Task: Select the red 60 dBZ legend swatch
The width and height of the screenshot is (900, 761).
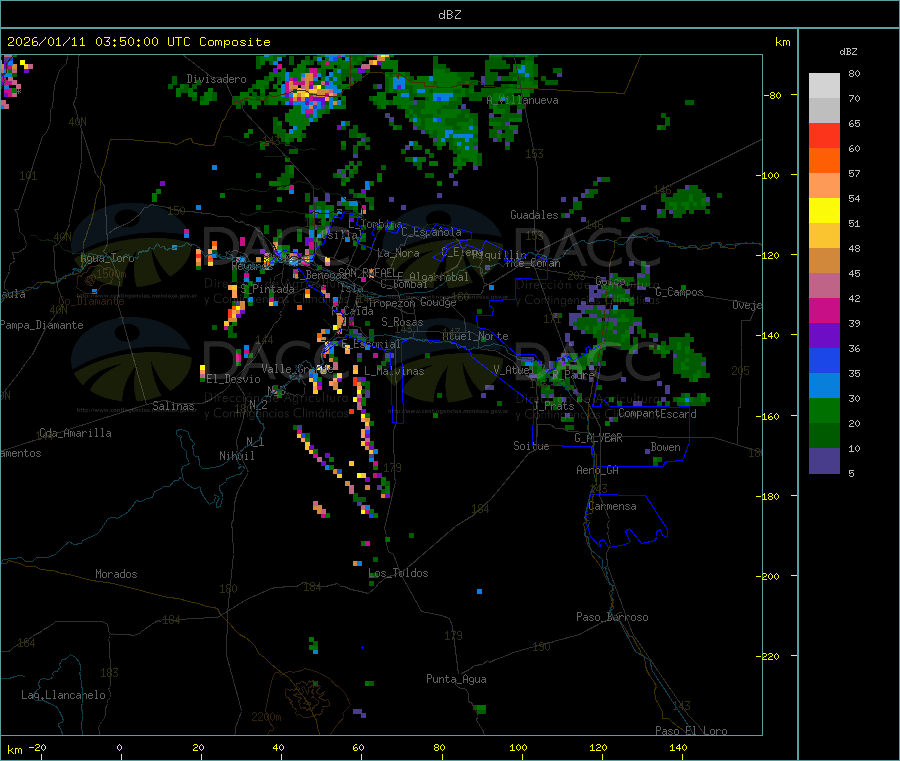Action: 824,135
